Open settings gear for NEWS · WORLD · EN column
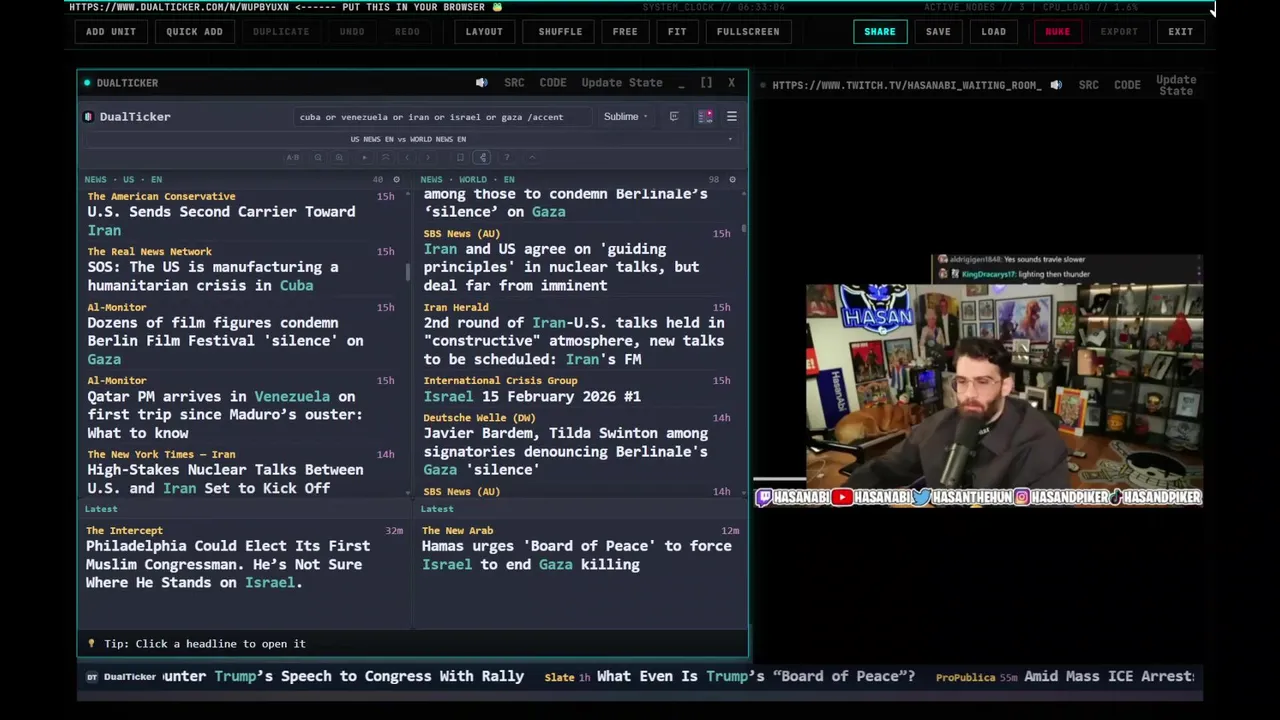Viewport: 1280px width, 720px height. 732,180
